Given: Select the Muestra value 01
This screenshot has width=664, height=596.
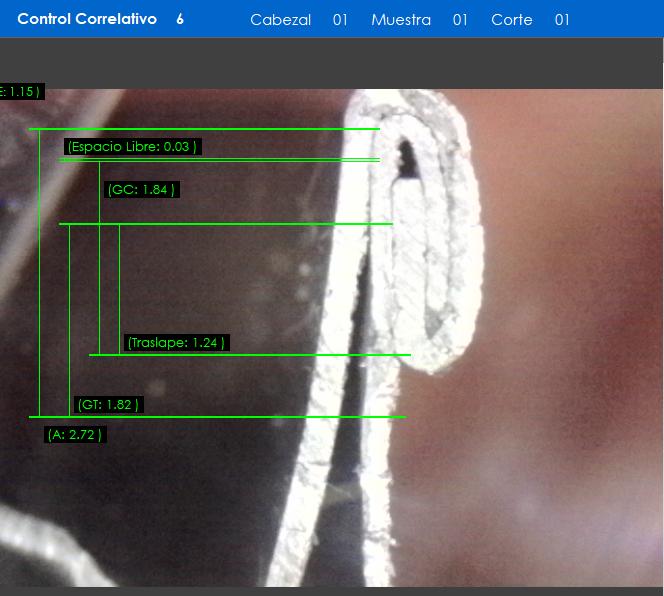Looking at the screenshot, I should [460, 20].
